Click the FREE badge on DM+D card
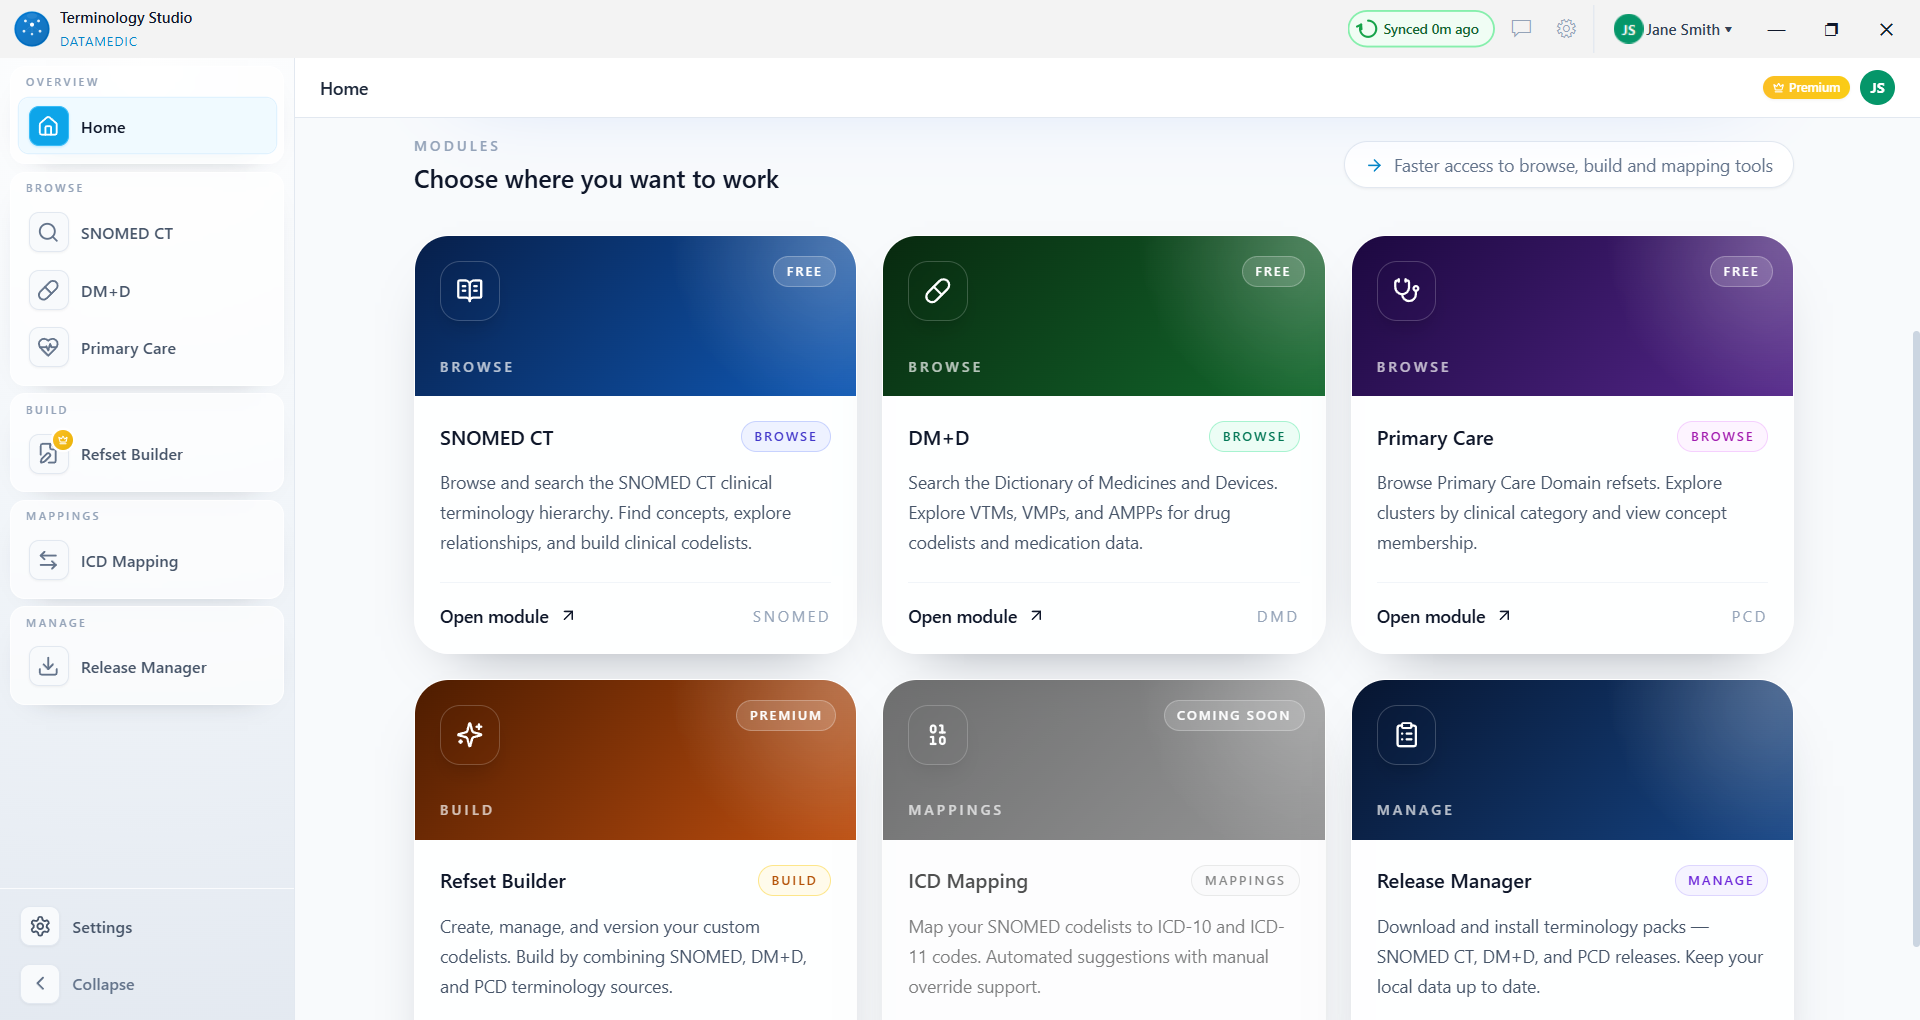Viewport: 1920px width, 1020px height. click(1273, 272)
